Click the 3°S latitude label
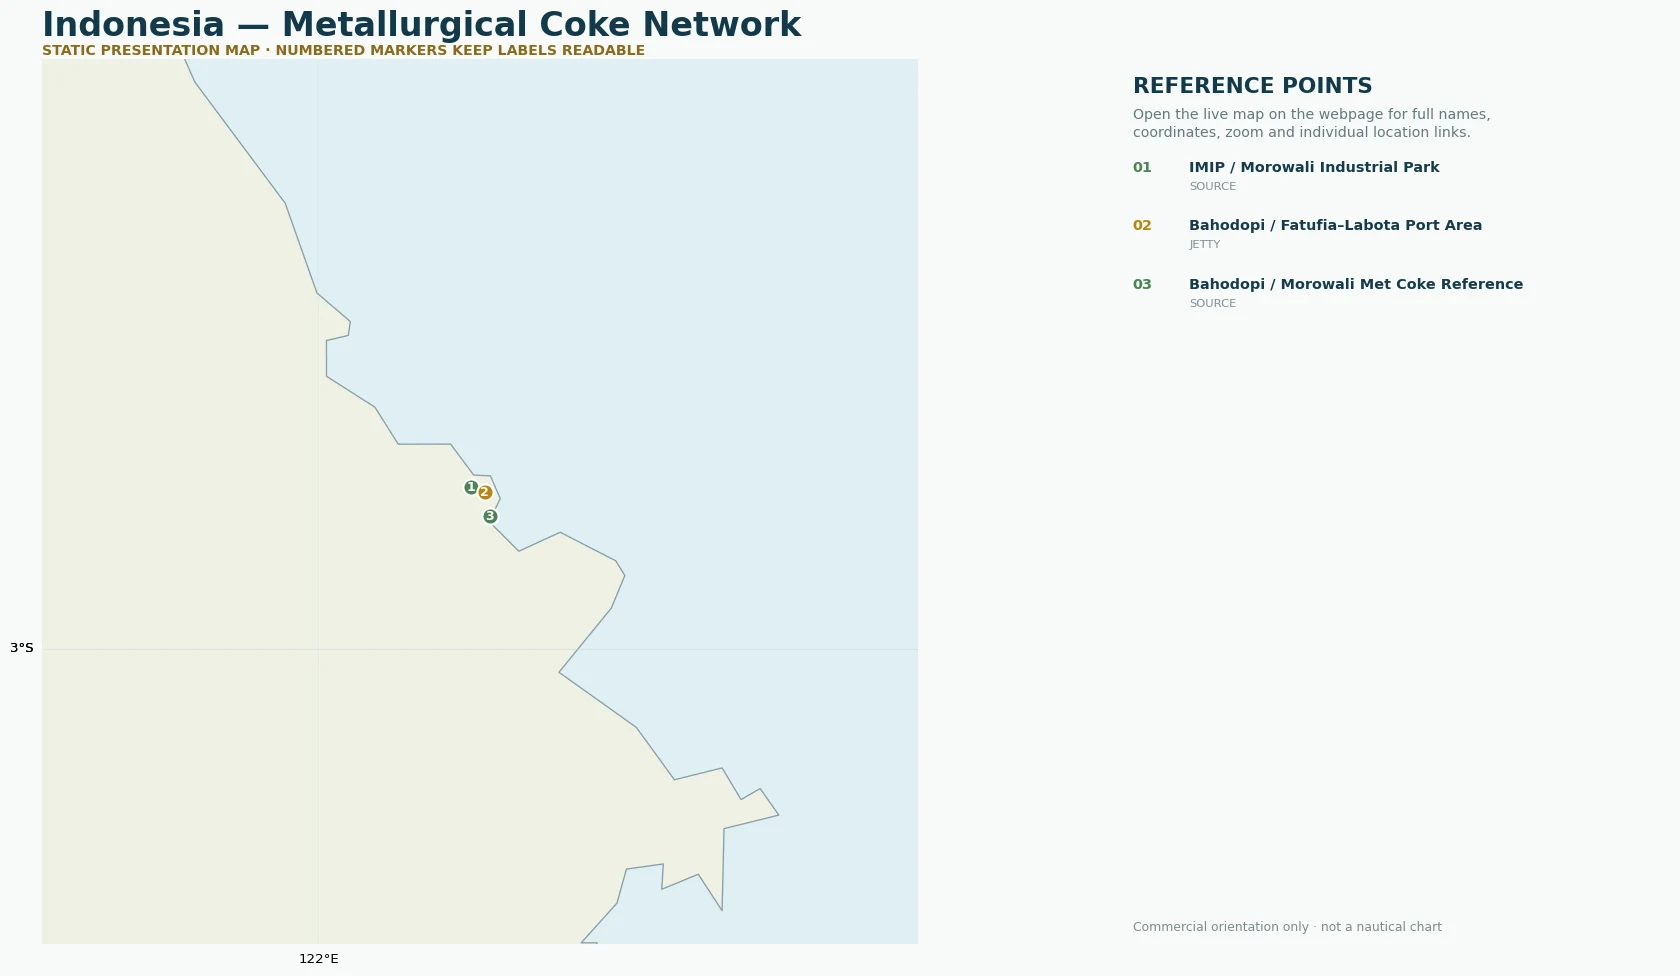The height and width of the screenshot is (976, 1680). click(22, 648)
